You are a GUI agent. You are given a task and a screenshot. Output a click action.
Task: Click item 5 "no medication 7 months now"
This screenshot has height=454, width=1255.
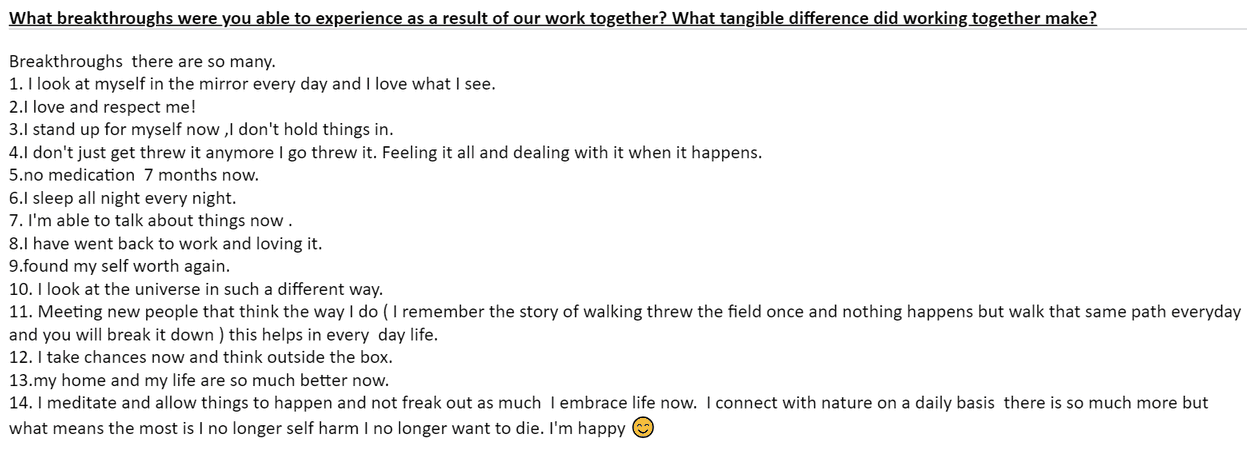134,175
